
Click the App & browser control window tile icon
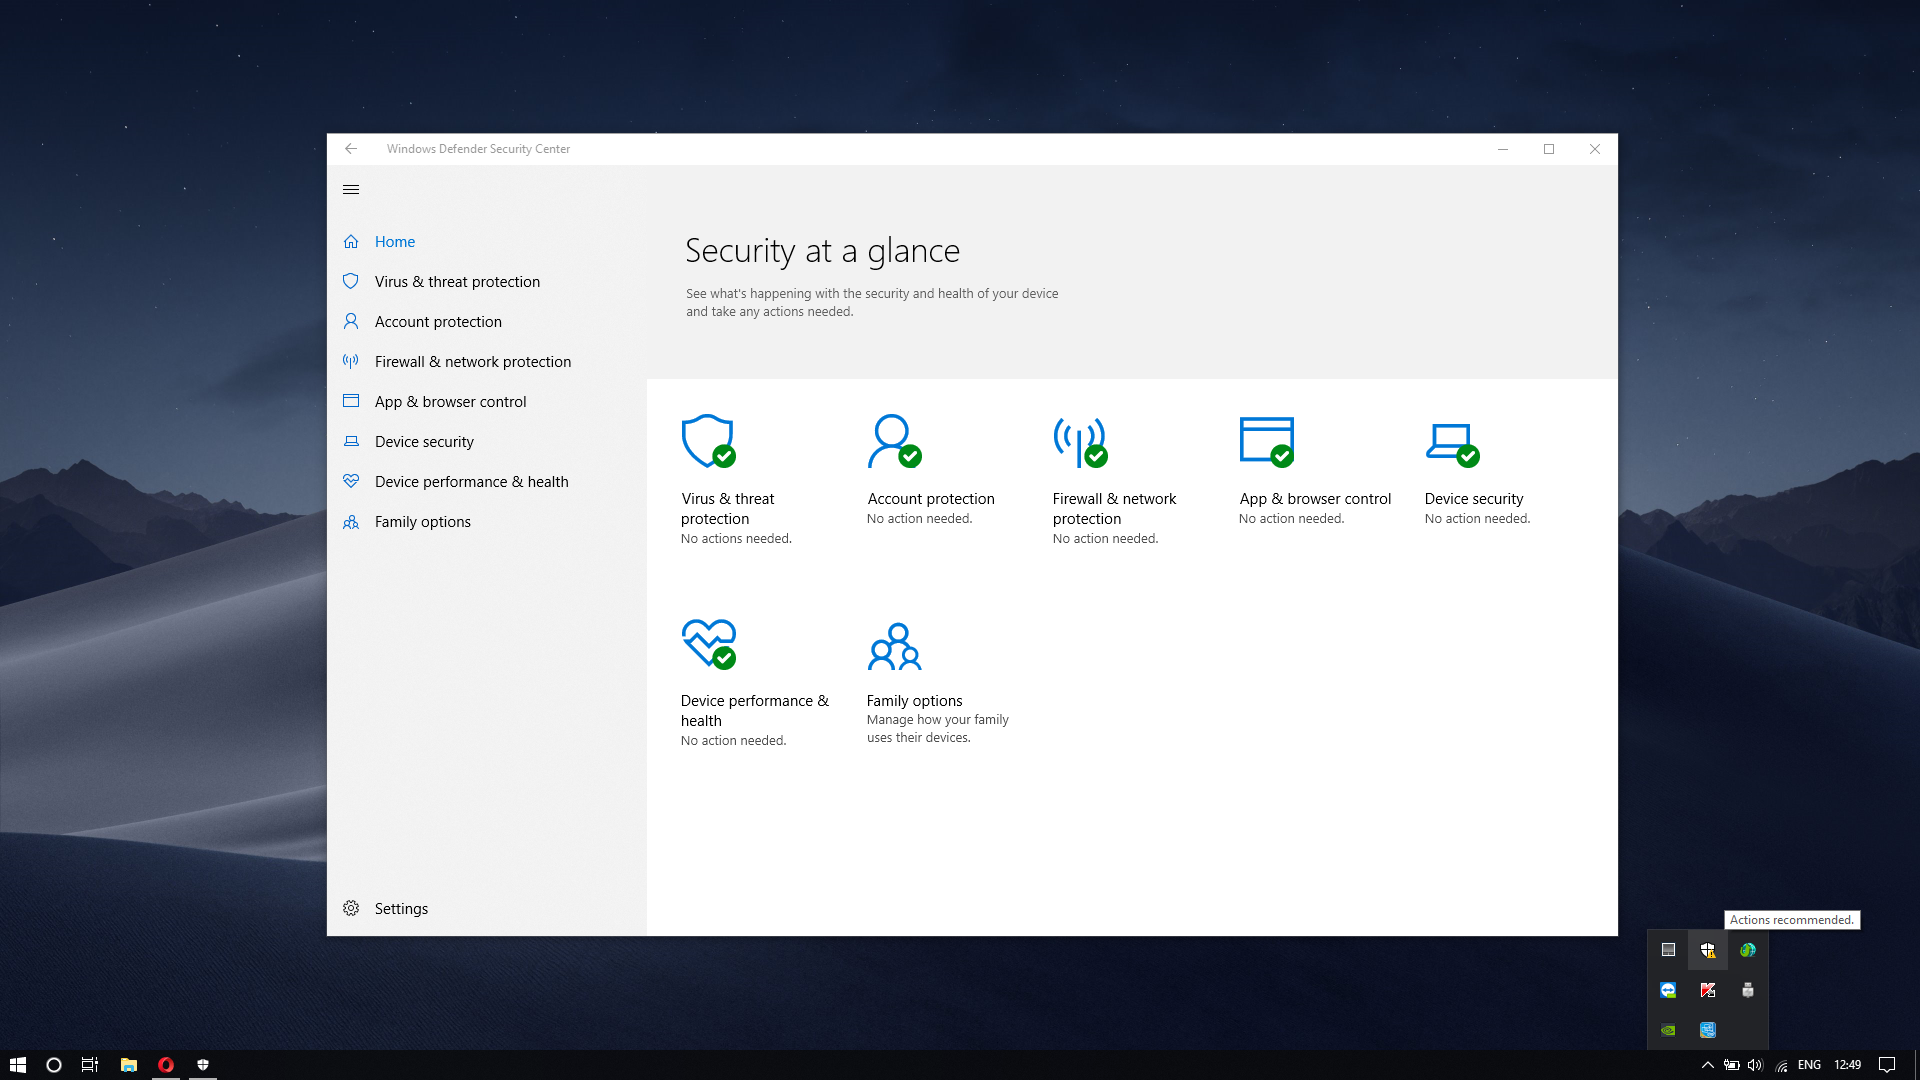pos(1267,441)
